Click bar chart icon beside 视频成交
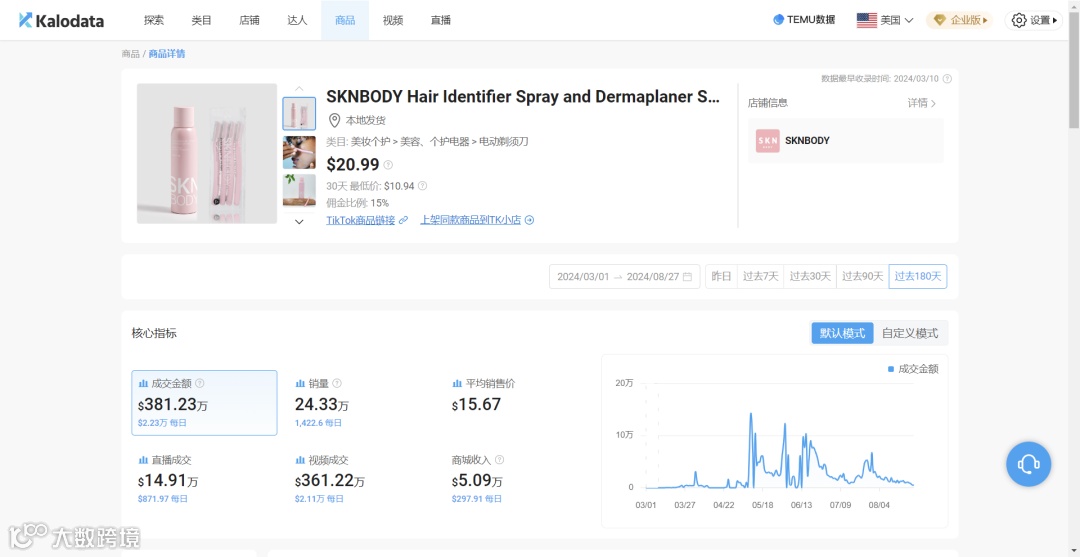Image resolution: width=1080 pixels, height=557 pixels. tap(300, 460)
